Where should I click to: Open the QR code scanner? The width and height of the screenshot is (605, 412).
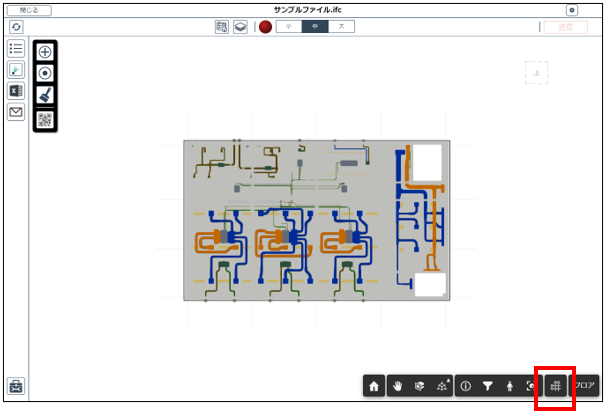pos(45,118)
